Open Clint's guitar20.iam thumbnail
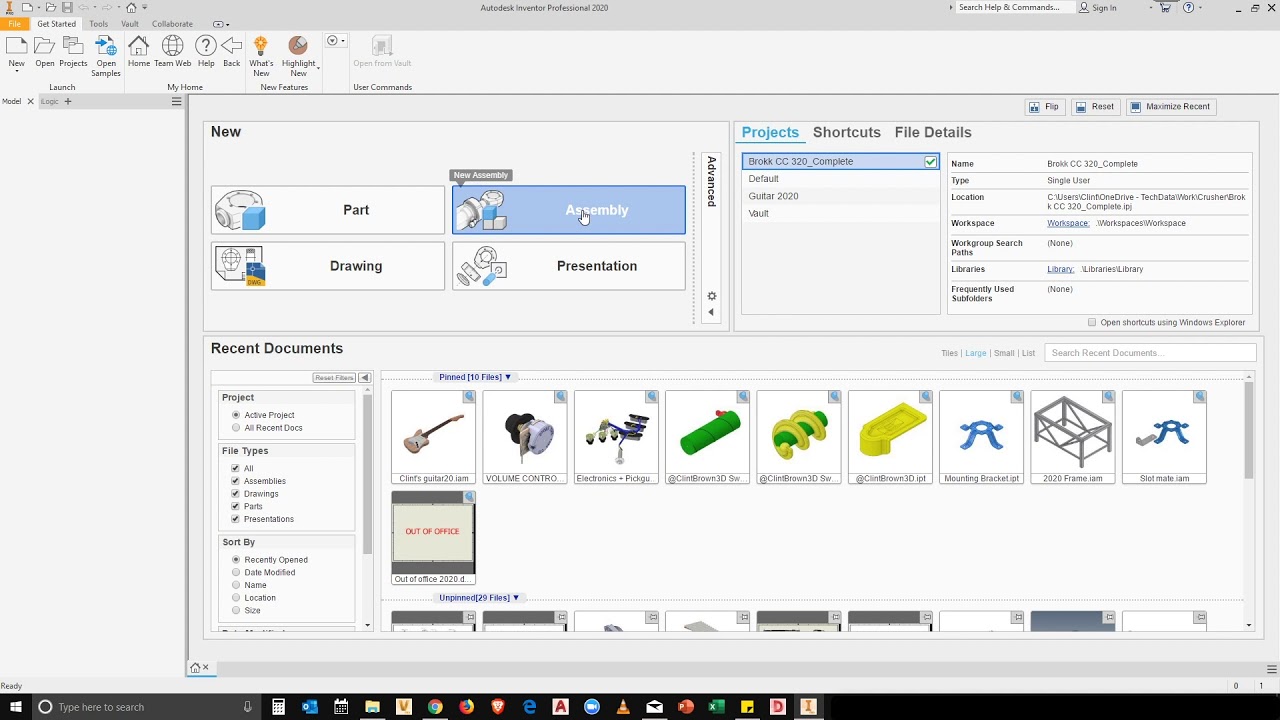This screenshot has width=1280, height=720. click(x=433, y=437)
